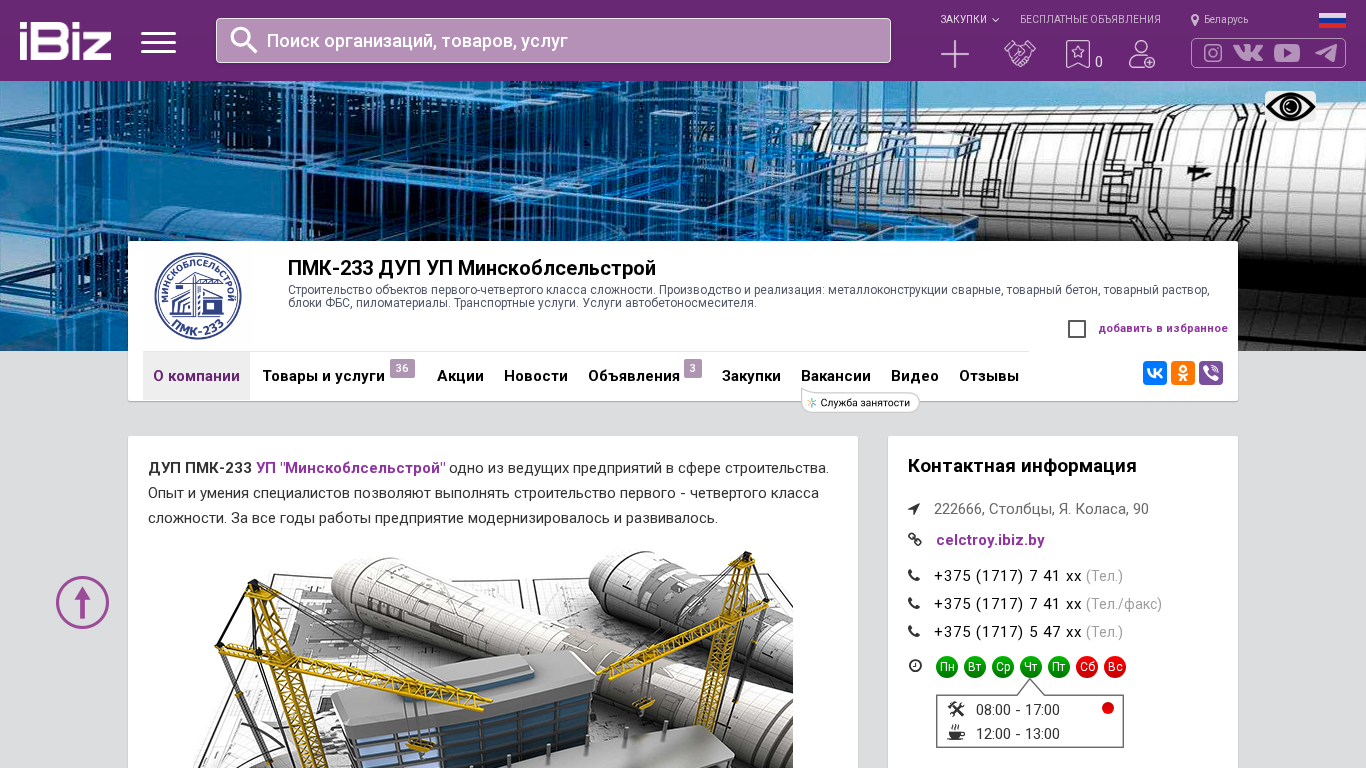This screenshot has height=768, width=1366.
Task: Switch to the Видео tab
Action: tap(915, 376)
